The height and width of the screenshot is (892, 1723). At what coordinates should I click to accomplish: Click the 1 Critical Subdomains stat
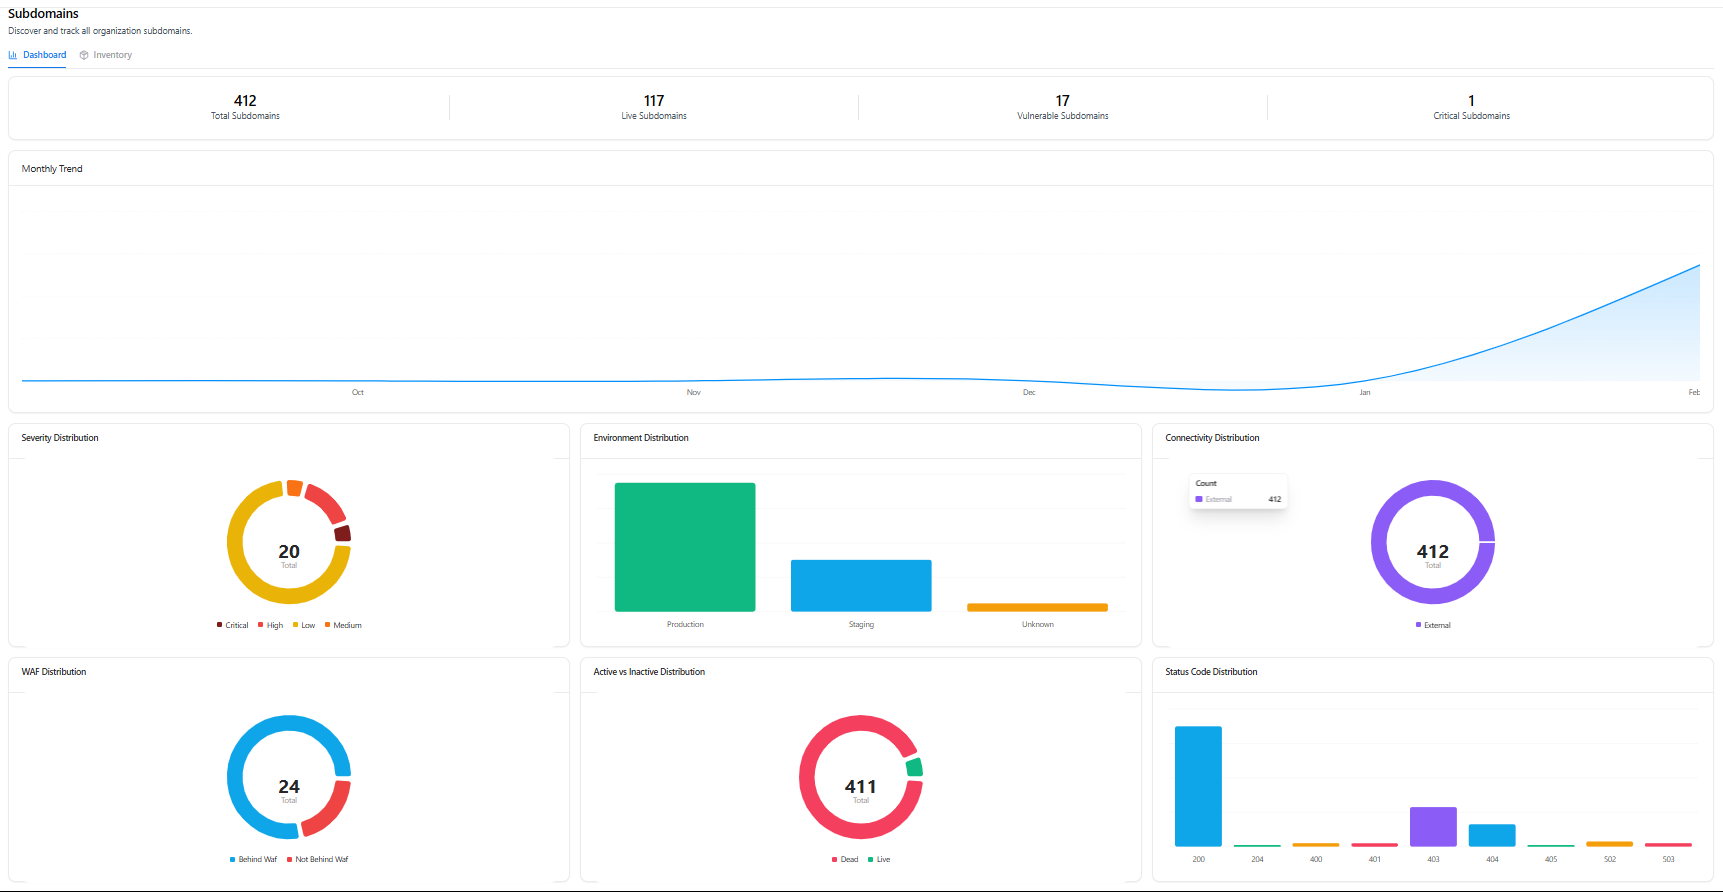[x=1471, y=107]
